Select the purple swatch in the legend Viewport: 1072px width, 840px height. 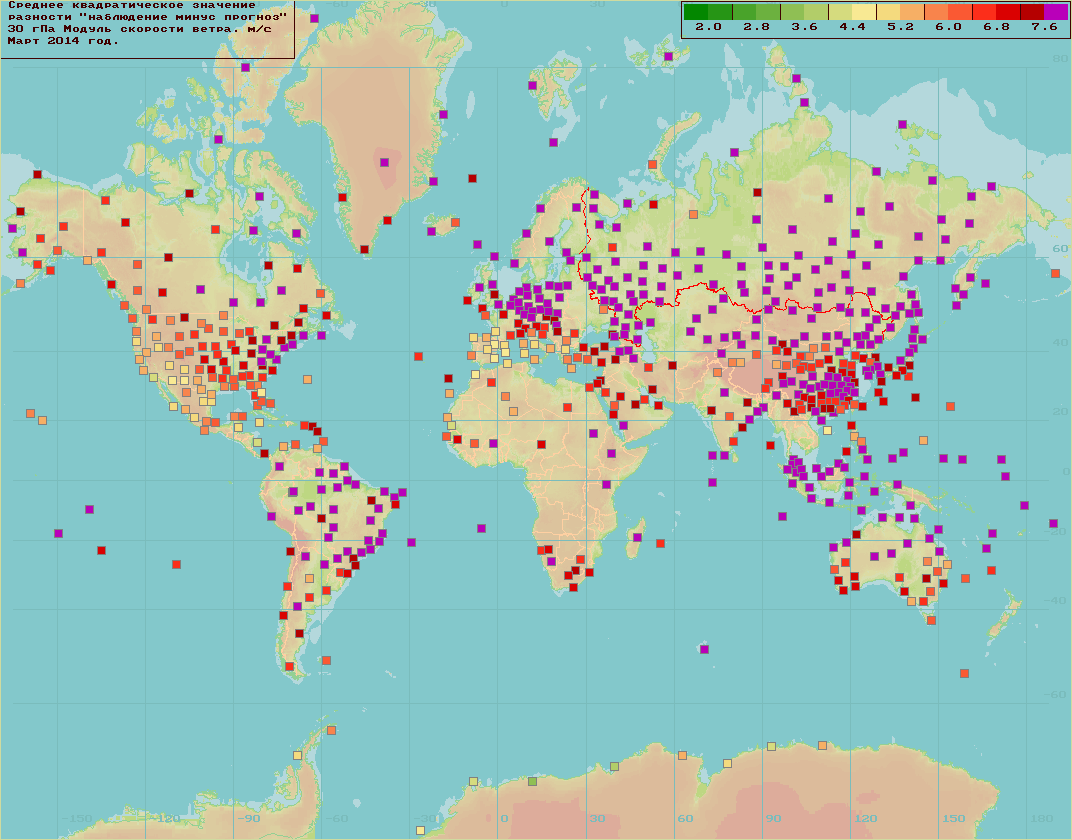pos(1056,12)
